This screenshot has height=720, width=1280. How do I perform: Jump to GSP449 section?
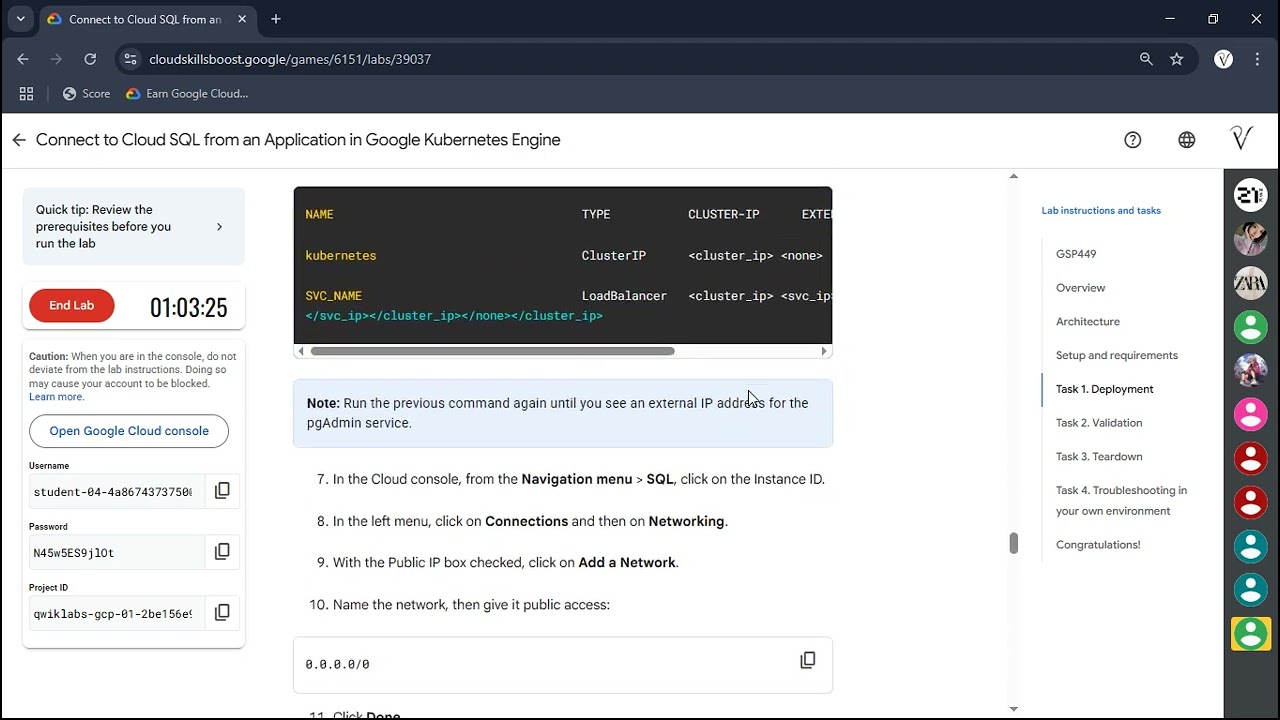pyautogui.click(x=1076, y=254)
